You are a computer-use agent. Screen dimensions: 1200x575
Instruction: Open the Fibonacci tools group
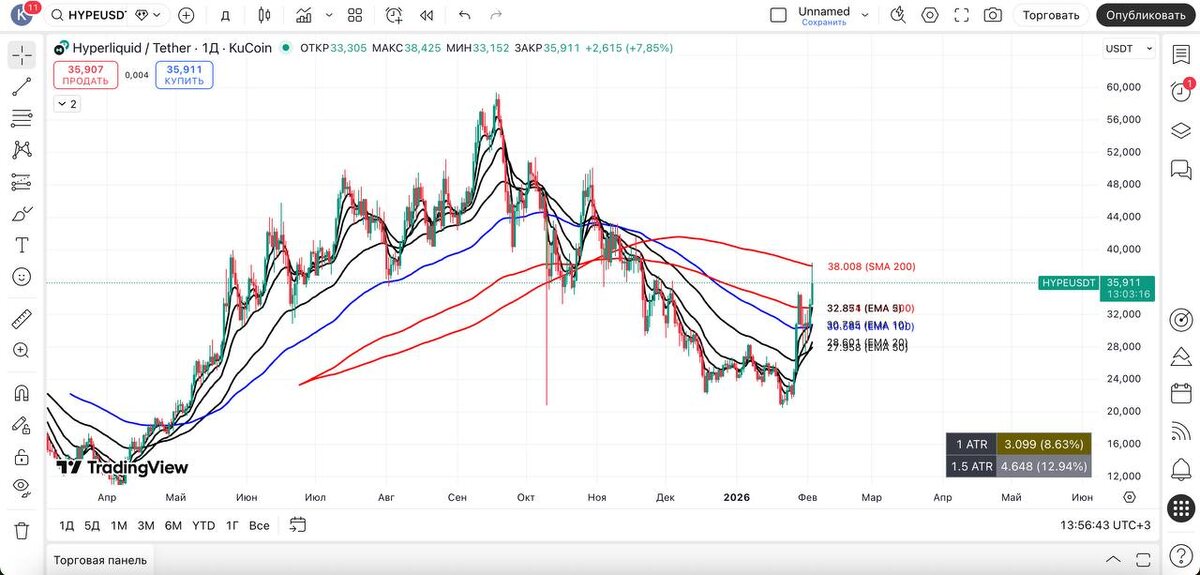click(22, 119)
